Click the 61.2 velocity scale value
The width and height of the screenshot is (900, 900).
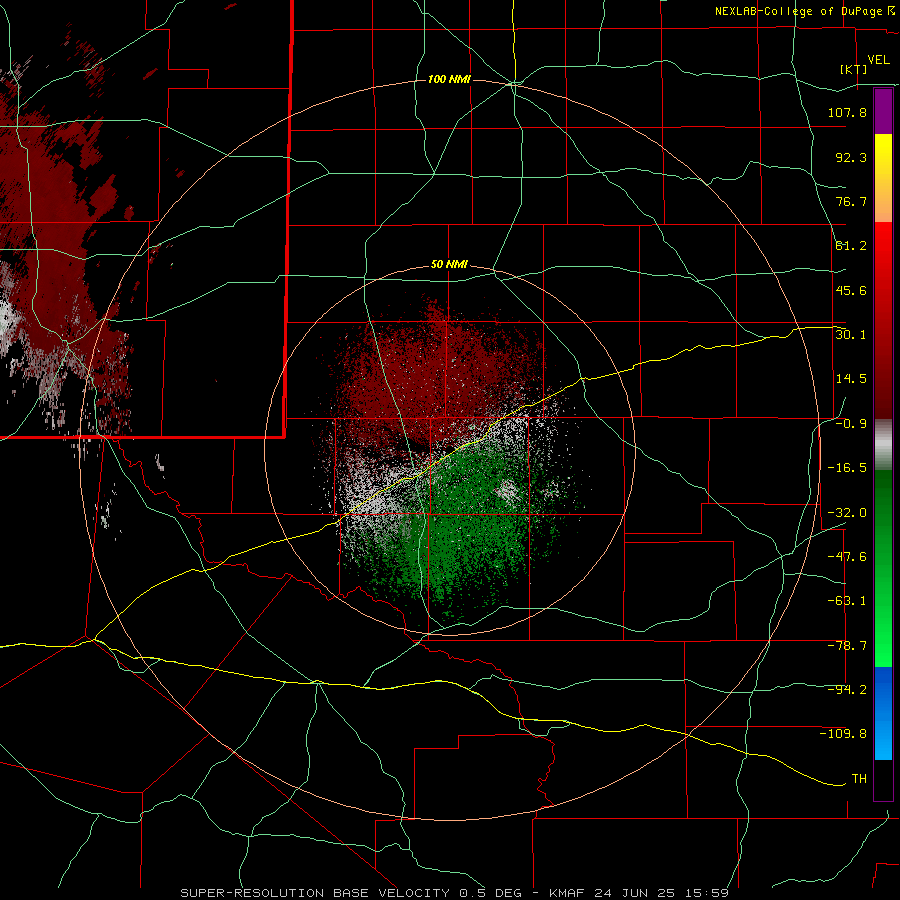[851, 246]
